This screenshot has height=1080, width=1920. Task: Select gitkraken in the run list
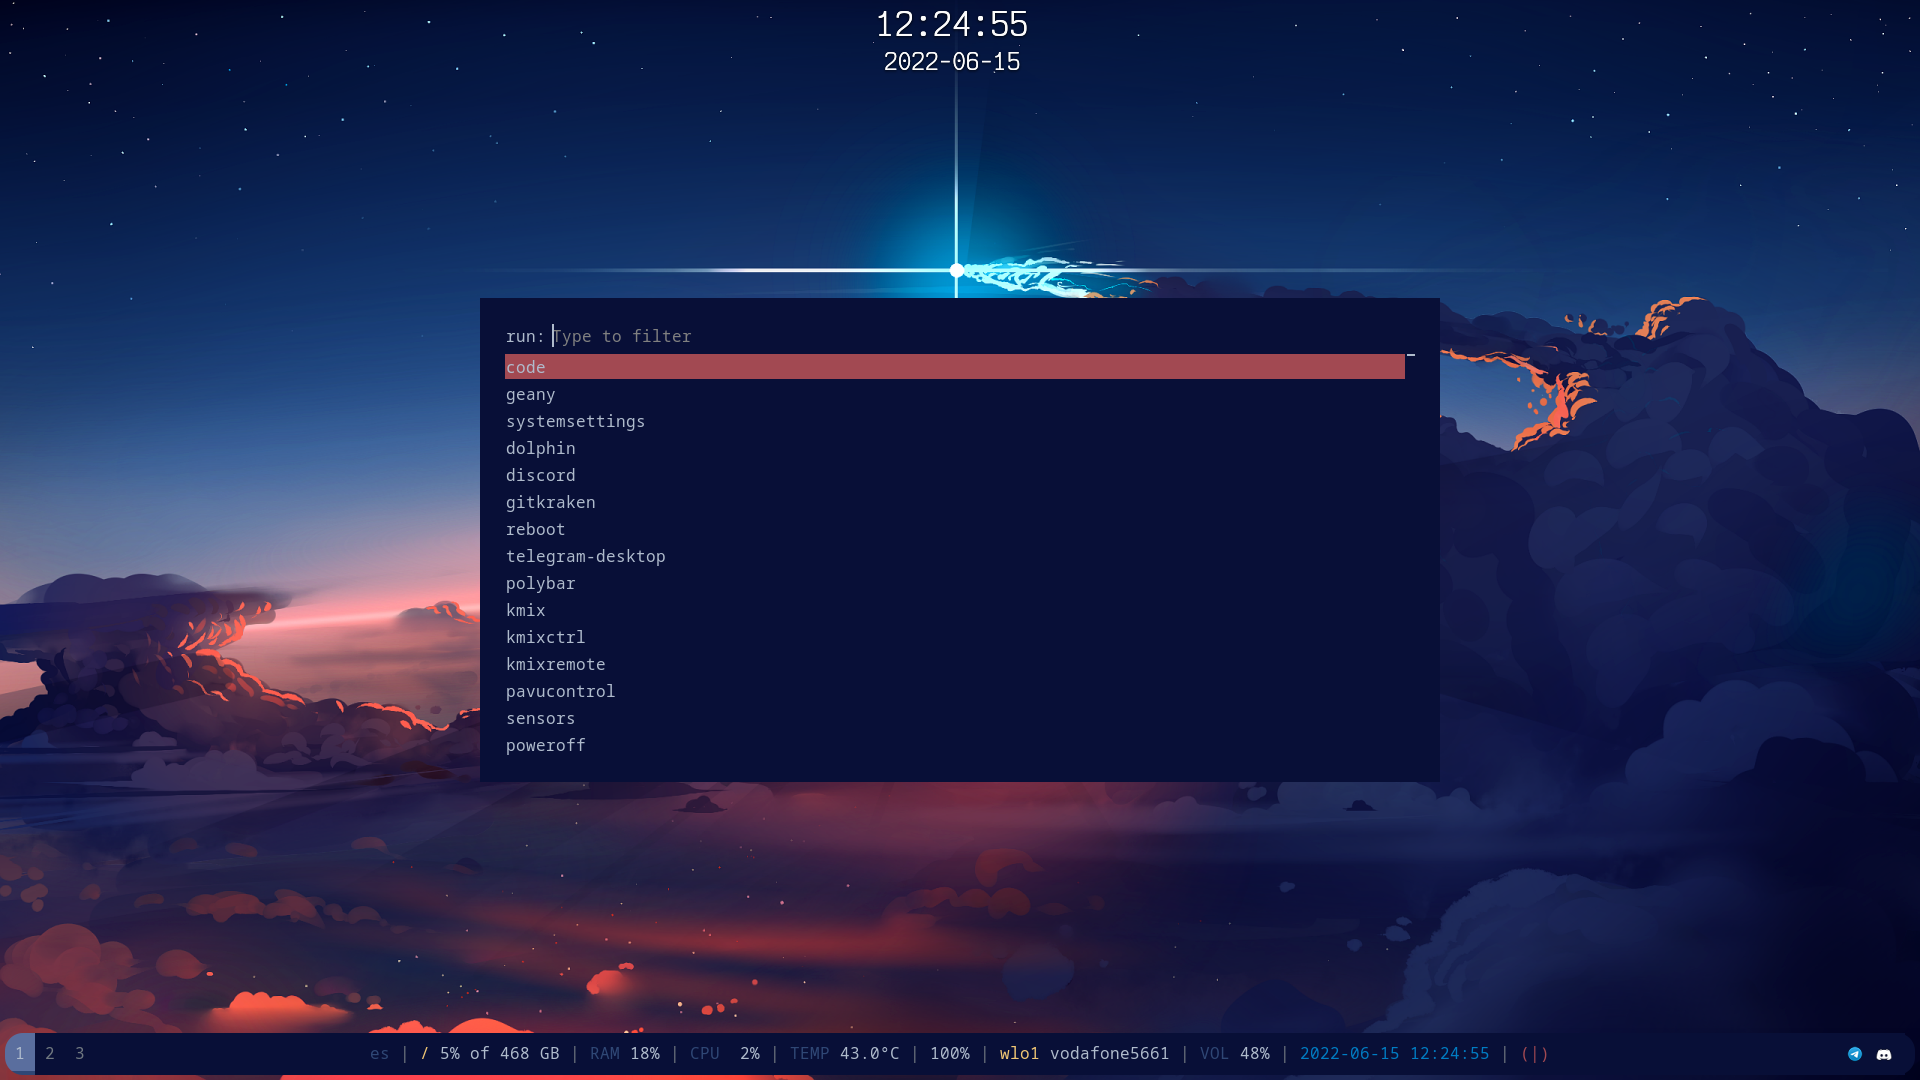551,502
